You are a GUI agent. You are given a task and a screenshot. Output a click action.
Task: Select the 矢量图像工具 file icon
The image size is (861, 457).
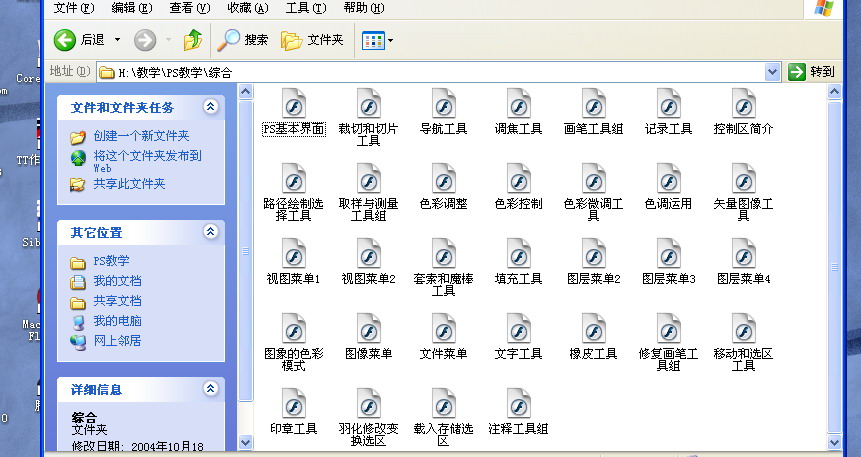pos(743,179)
